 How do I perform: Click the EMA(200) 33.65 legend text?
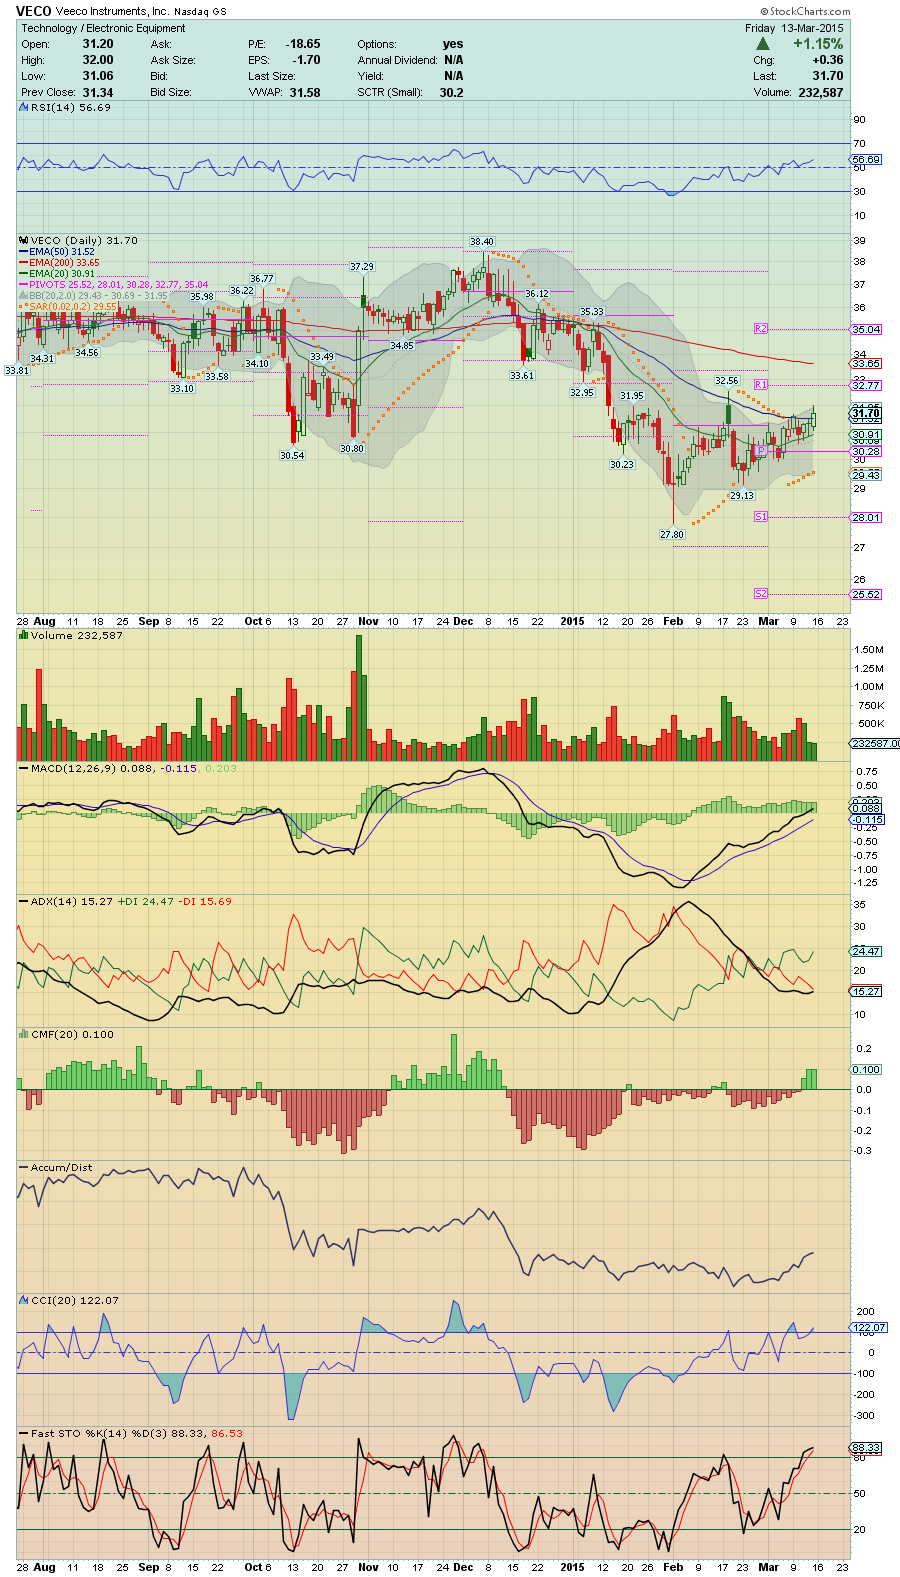tap(65, 263)
